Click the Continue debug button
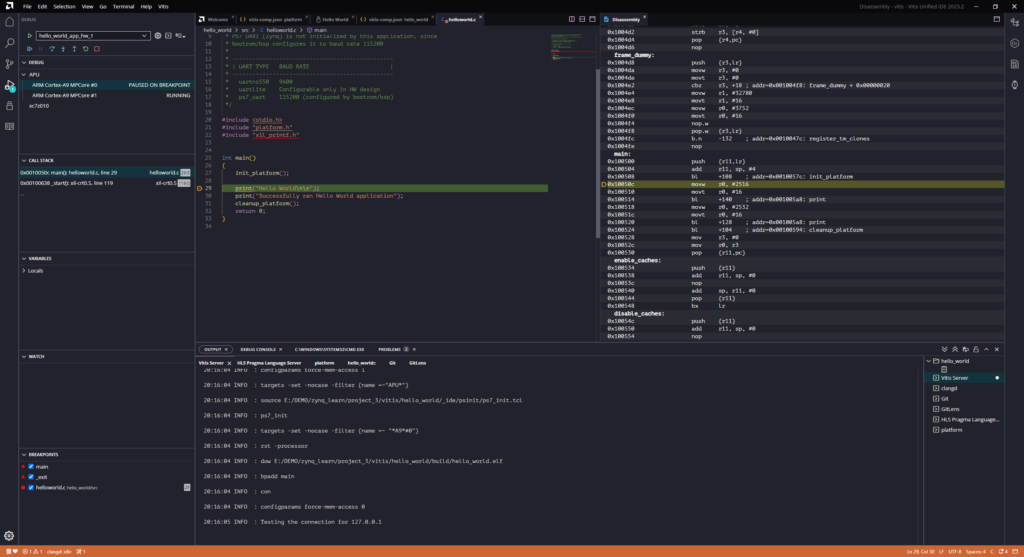The width and height of the screenshot is (1024, 557). 29,49
